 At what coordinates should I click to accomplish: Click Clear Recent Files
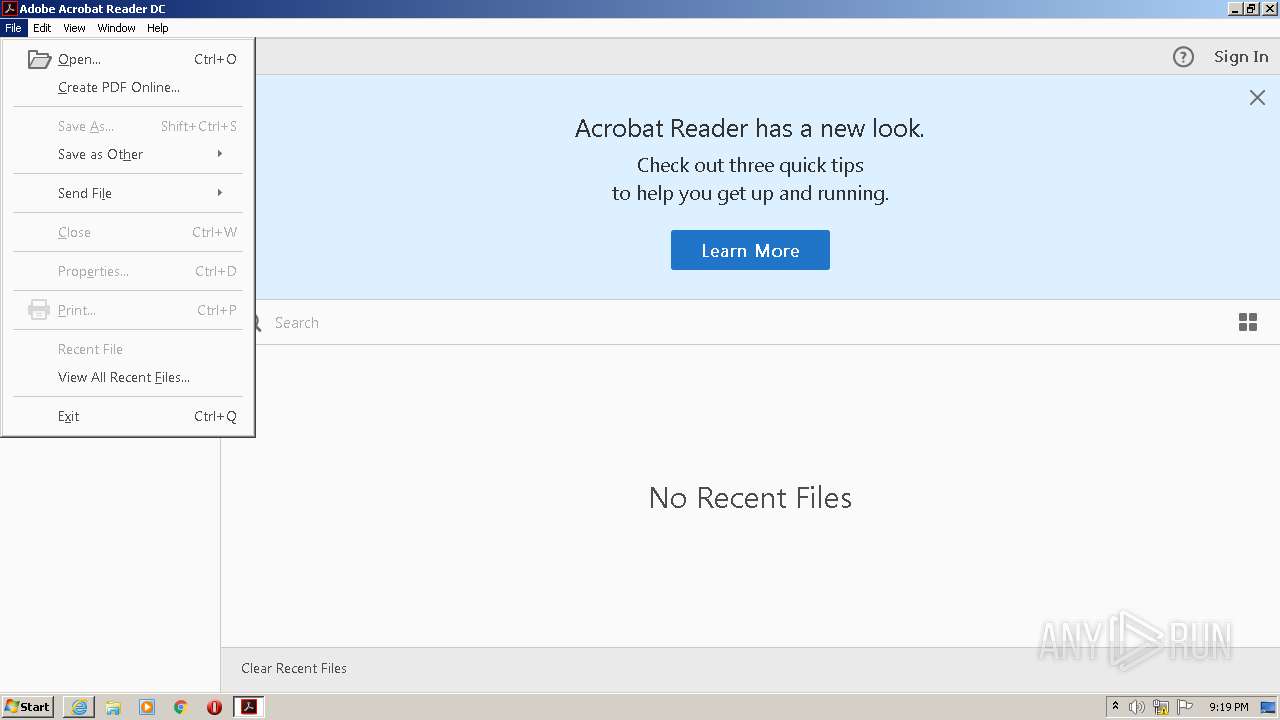click(294, 668)
